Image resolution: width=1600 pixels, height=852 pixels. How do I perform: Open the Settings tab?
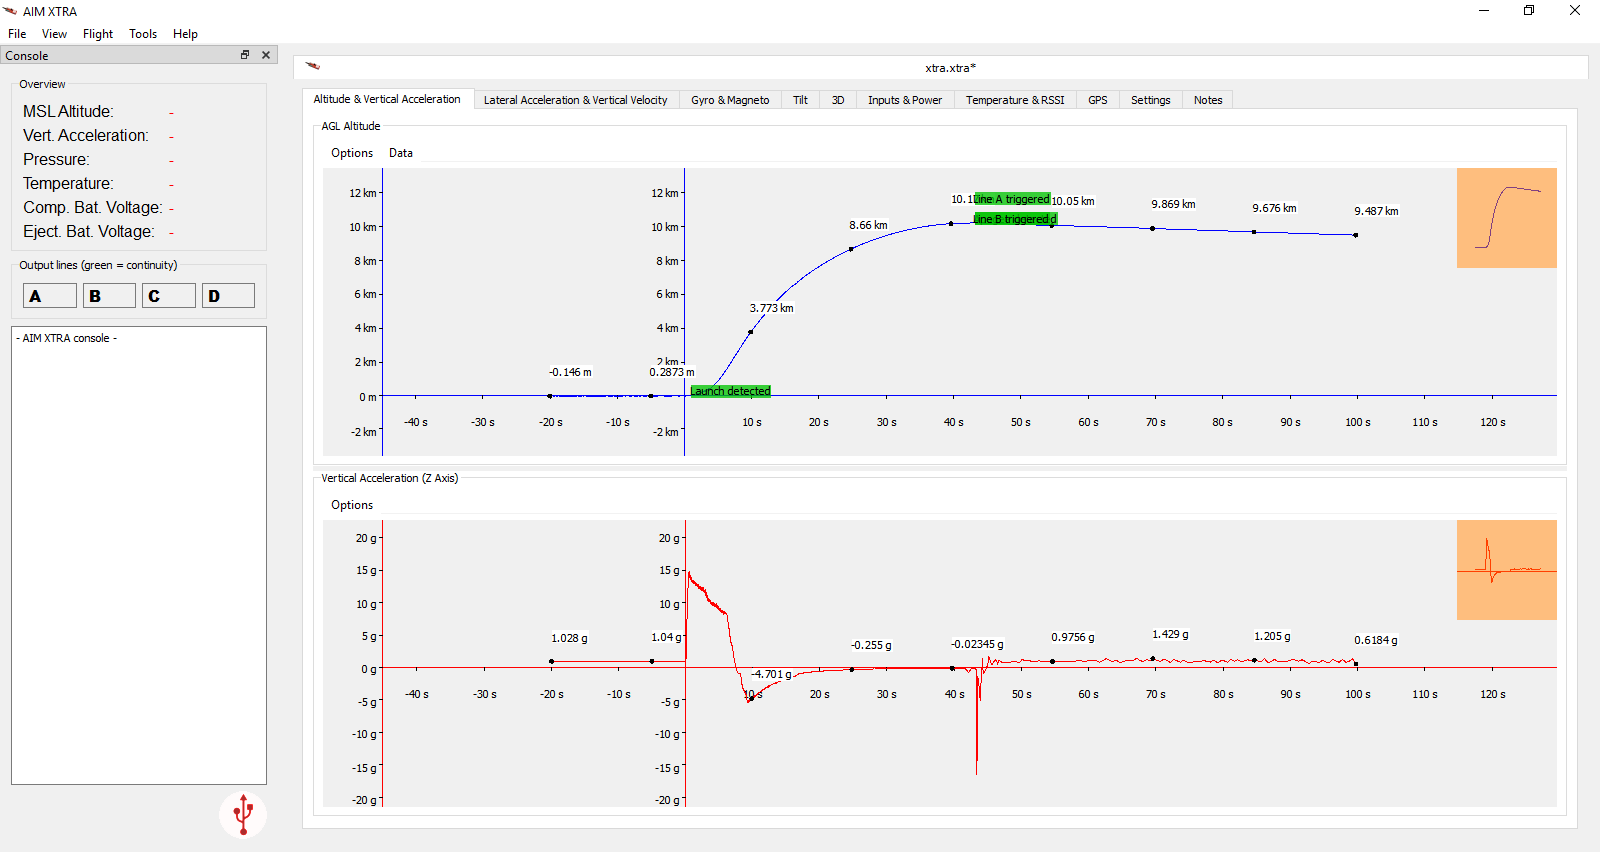click(x=1151, y=100)
